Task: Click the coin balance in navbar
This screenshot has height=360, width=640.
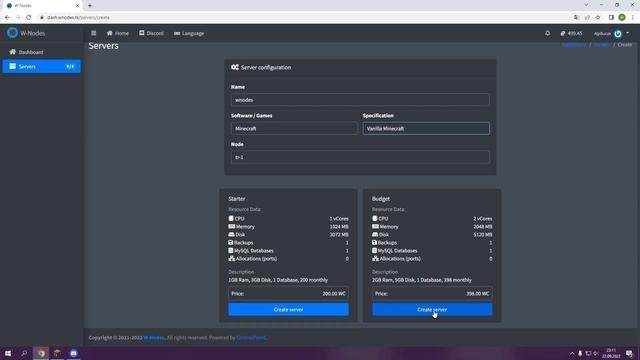Action: pos(571,33)
